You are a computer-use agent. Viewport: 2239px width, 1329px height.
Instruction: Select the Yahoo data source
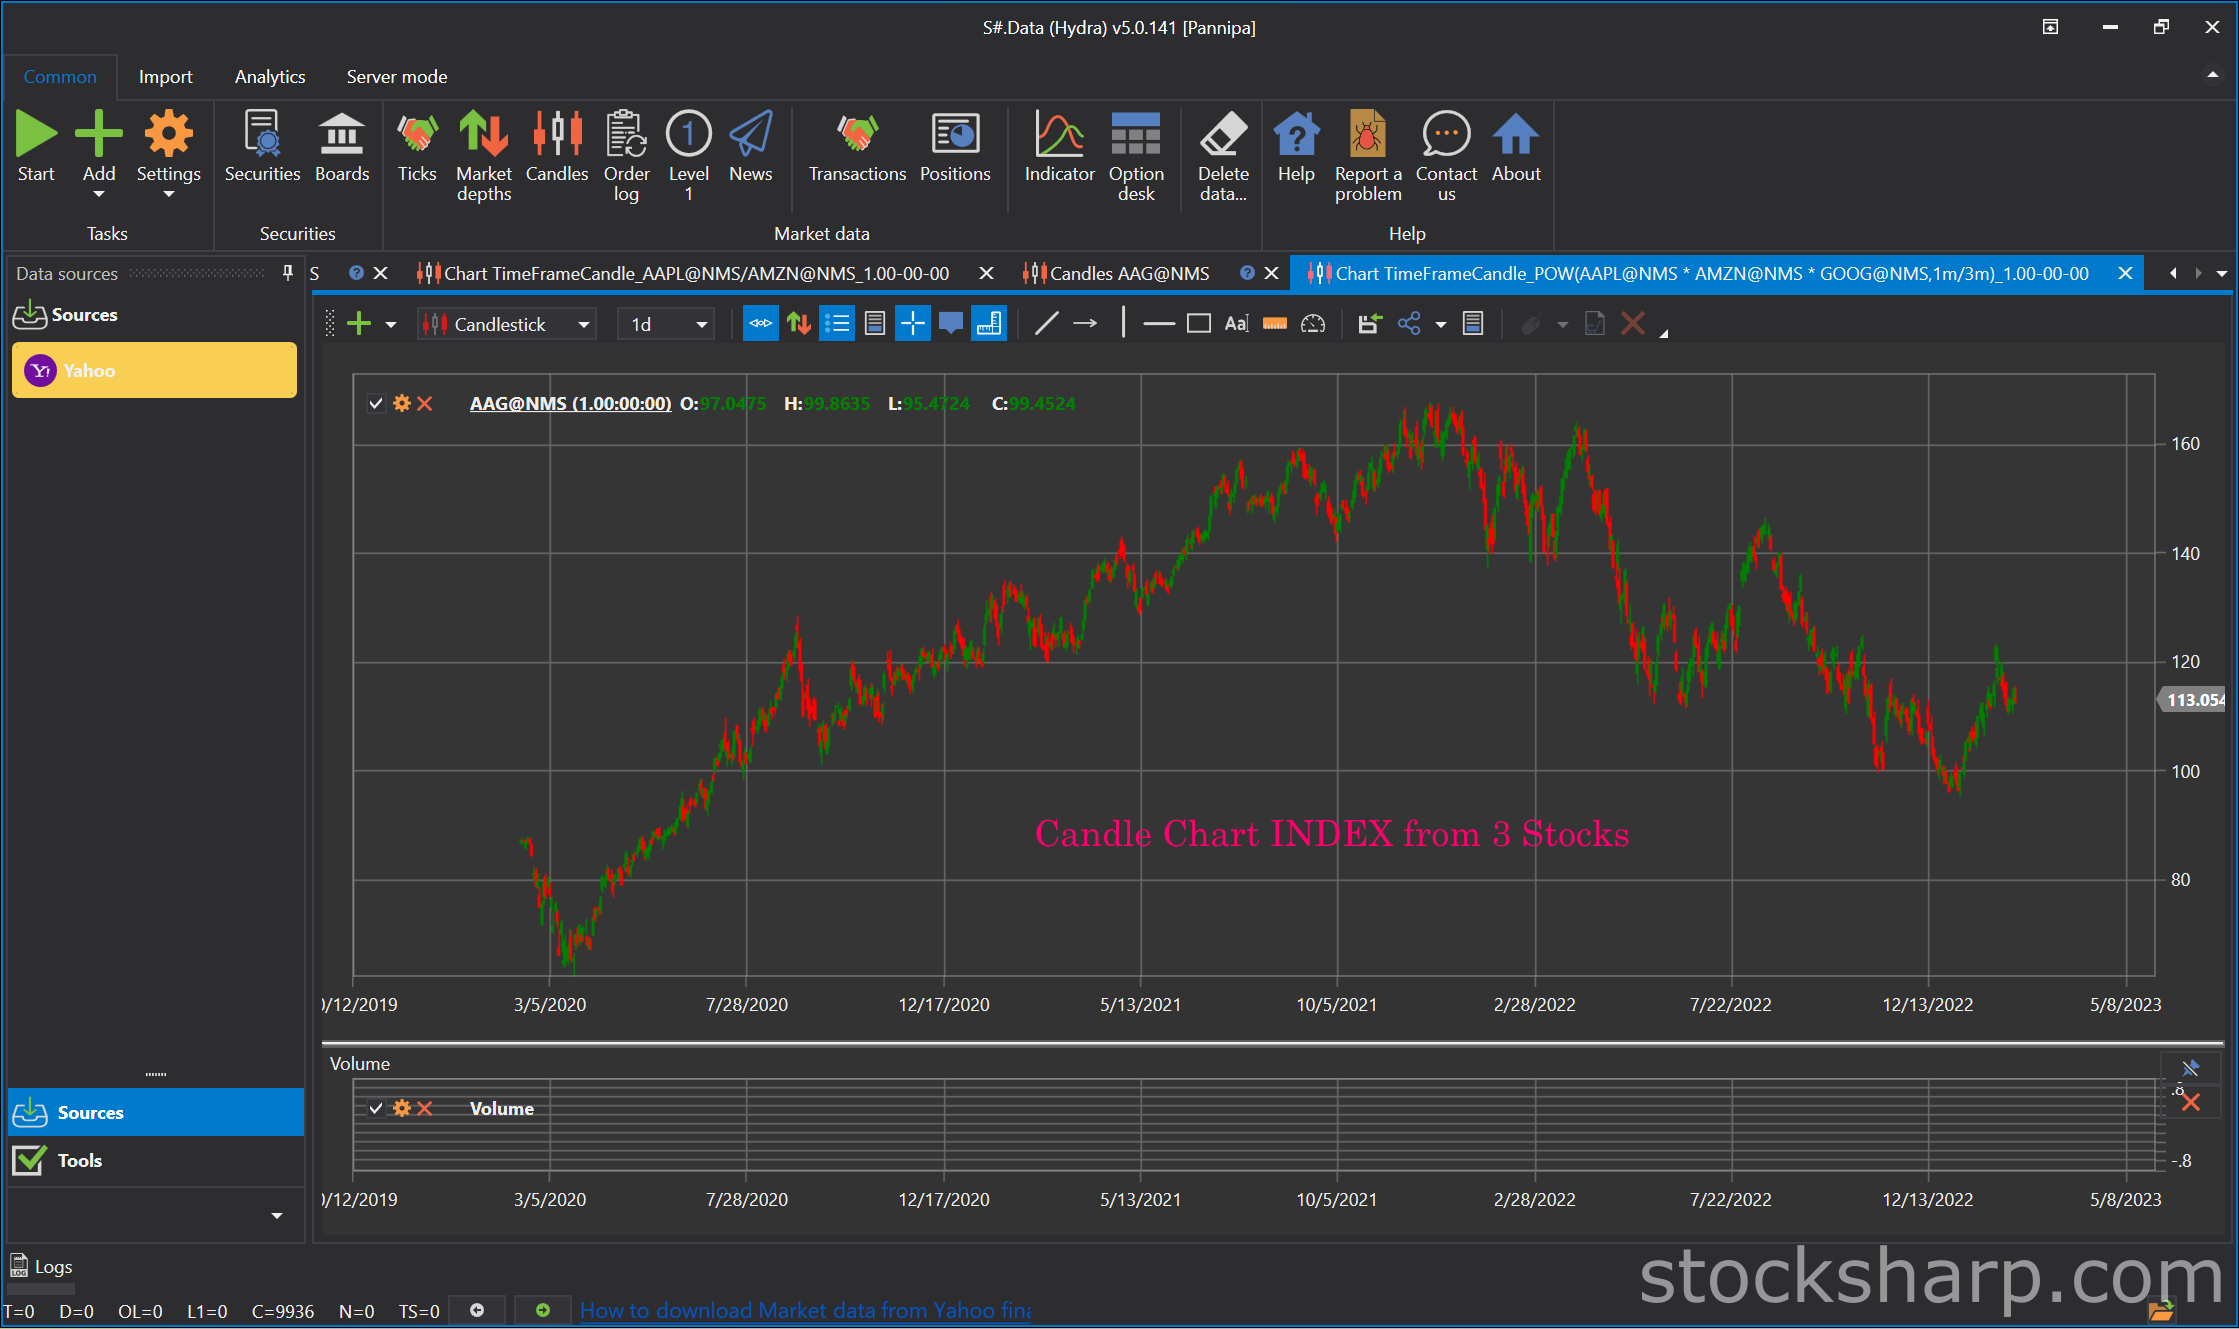click(x=154, y=371)
